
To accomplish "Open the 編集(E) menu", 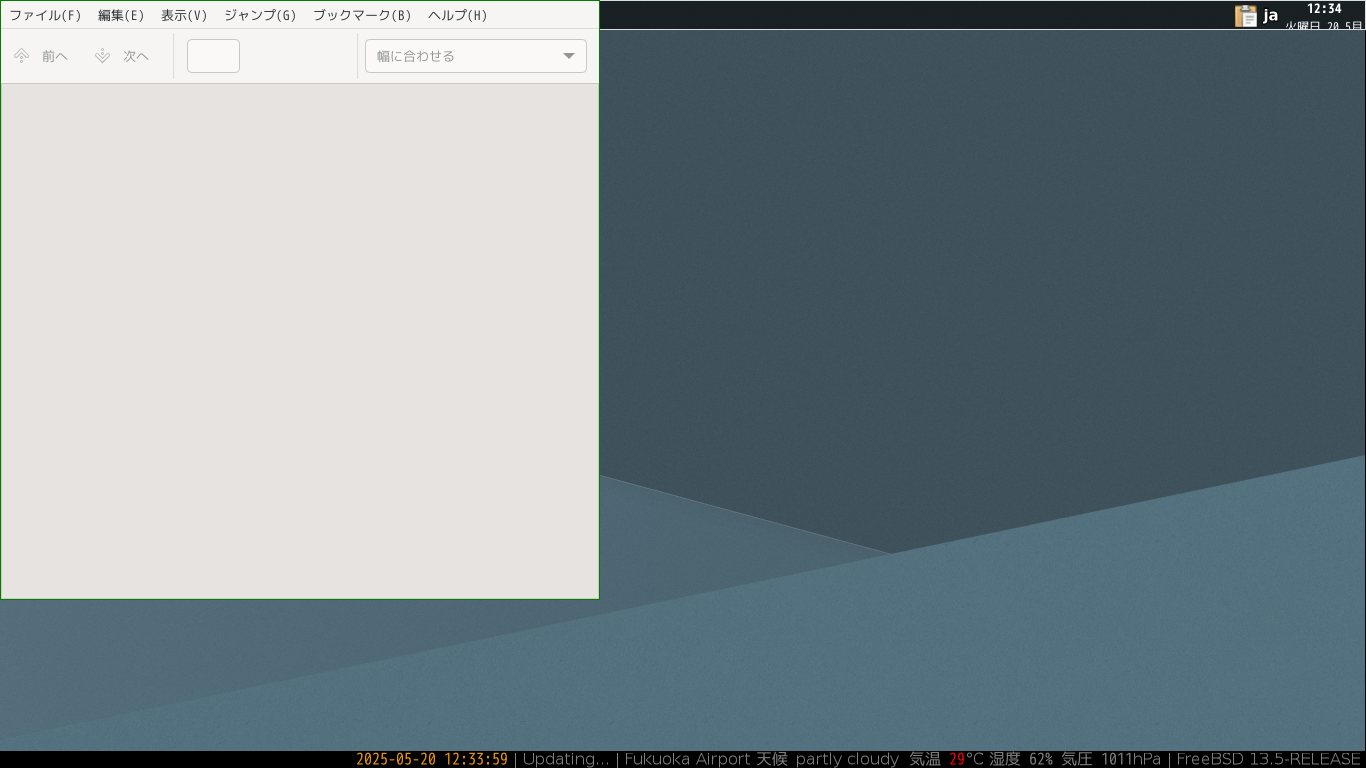I will (121, 15).
